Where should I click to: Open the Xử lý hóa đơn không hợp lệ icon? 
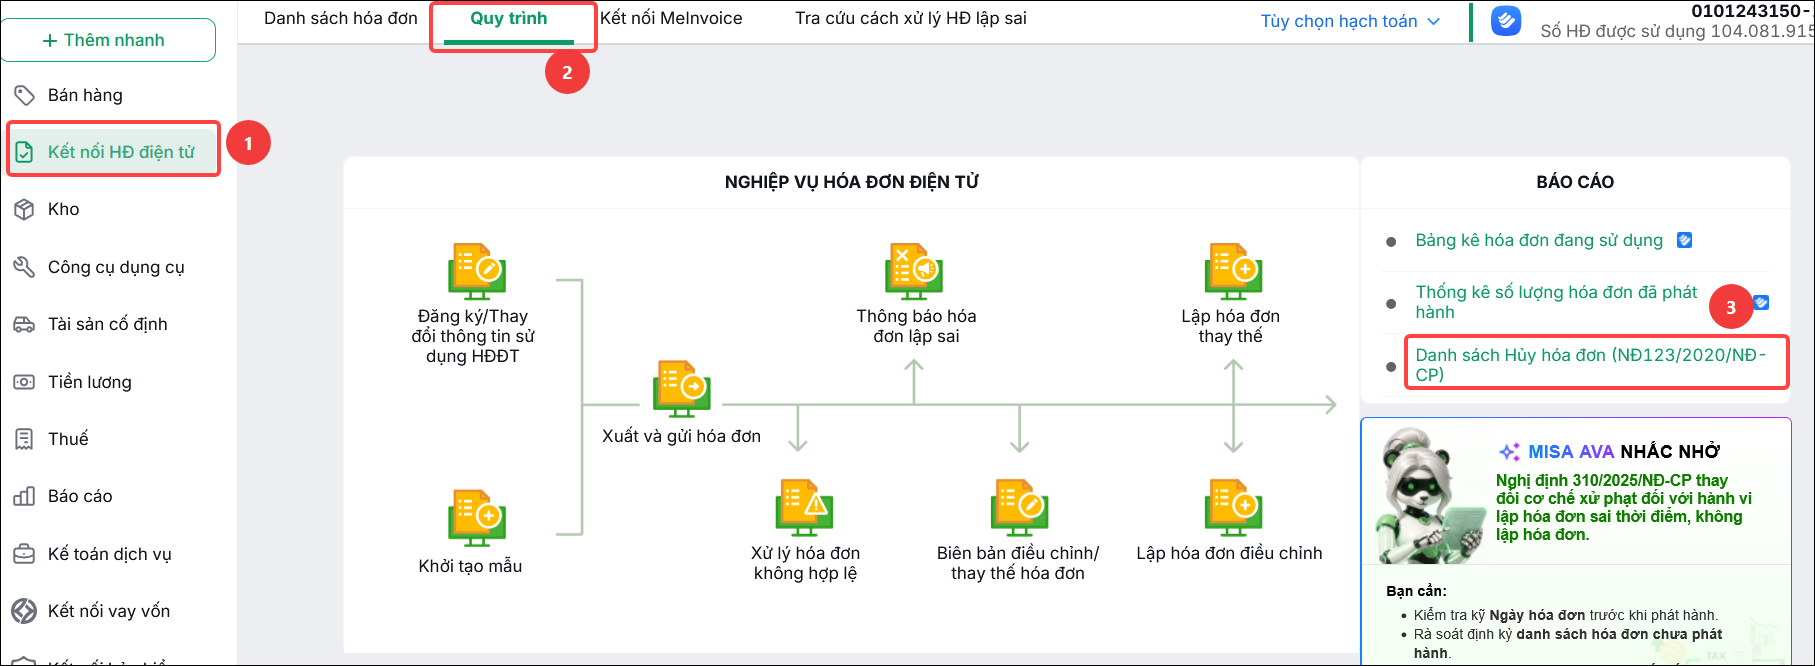(x=805, y=508)
